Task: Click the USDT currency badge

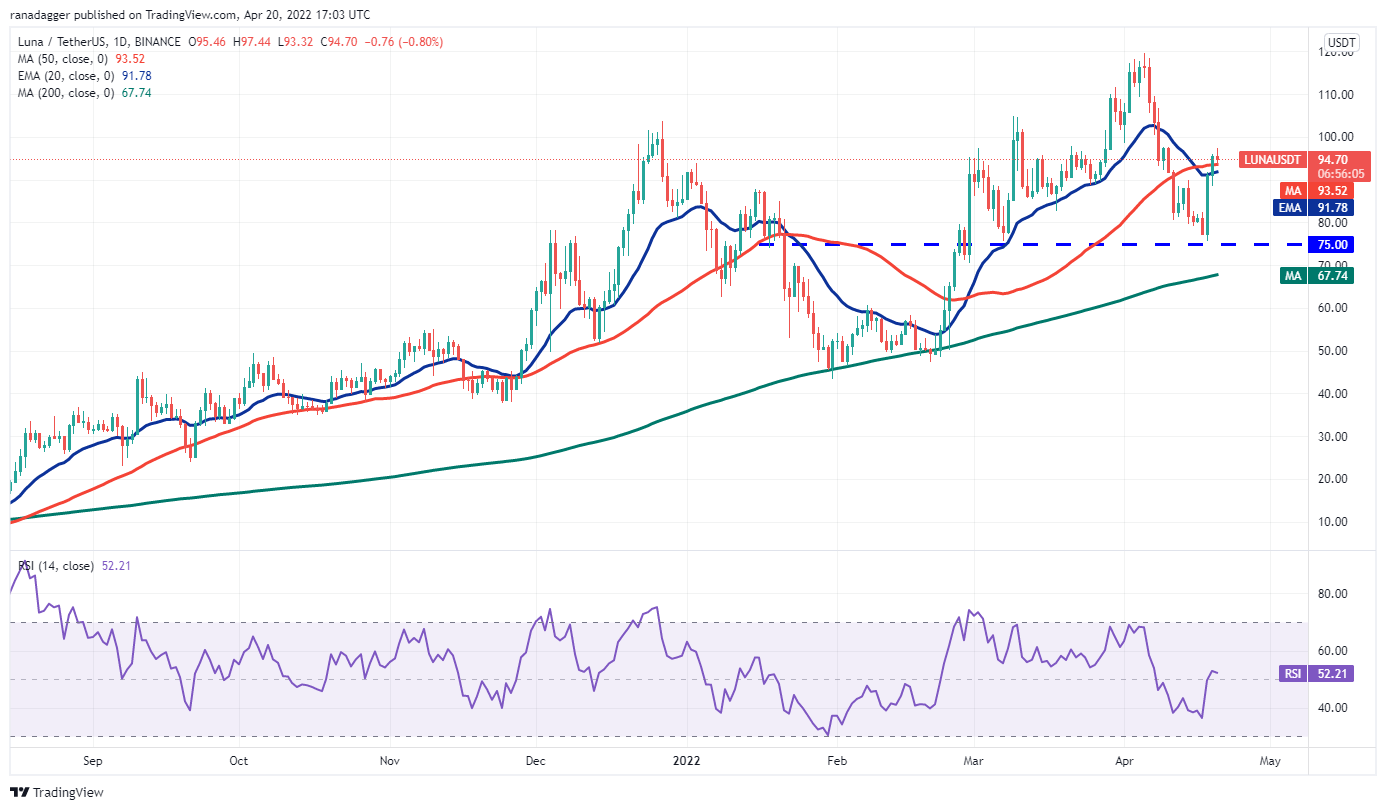Action: 1341,42
